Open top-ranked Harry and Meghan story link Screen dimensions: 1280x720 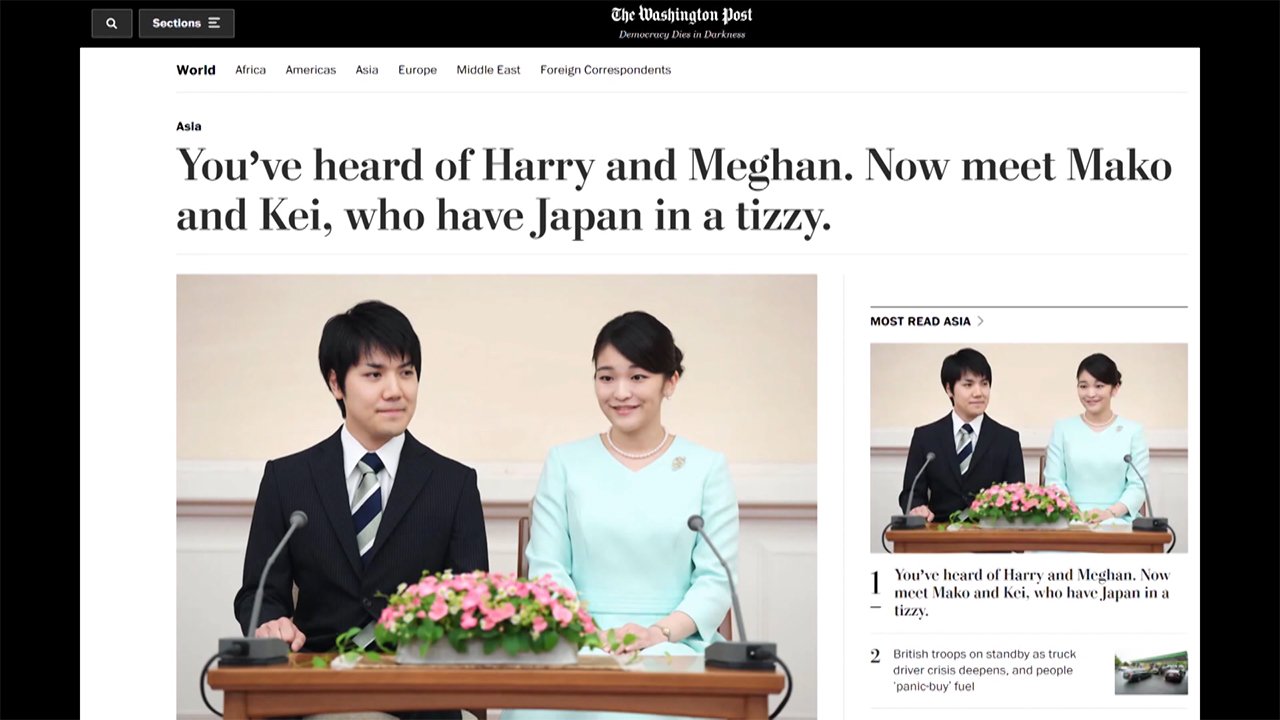(1031, 592)
